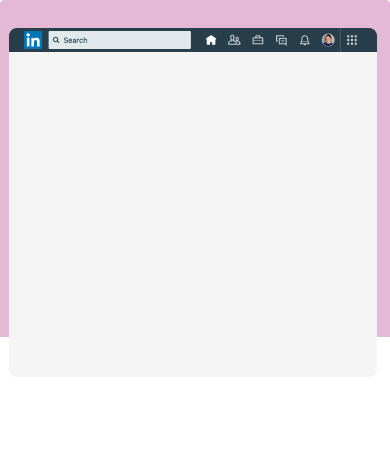Viewport: 390px width, 449px height.
Task: Open the apps grid icon
Action: (352, 40)
